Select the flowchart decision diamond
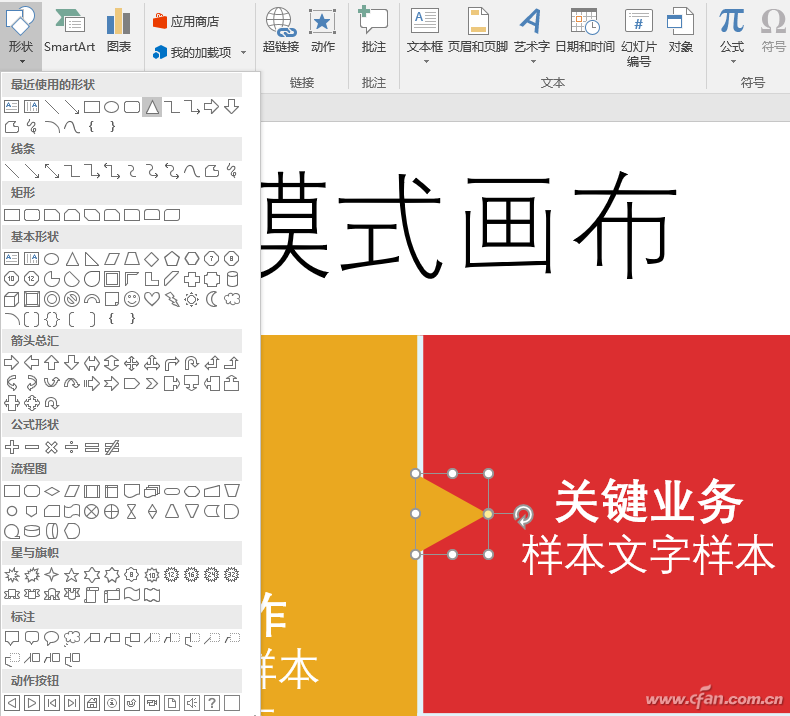This screenshot has height=716, width=790. [x=51, y=491]
